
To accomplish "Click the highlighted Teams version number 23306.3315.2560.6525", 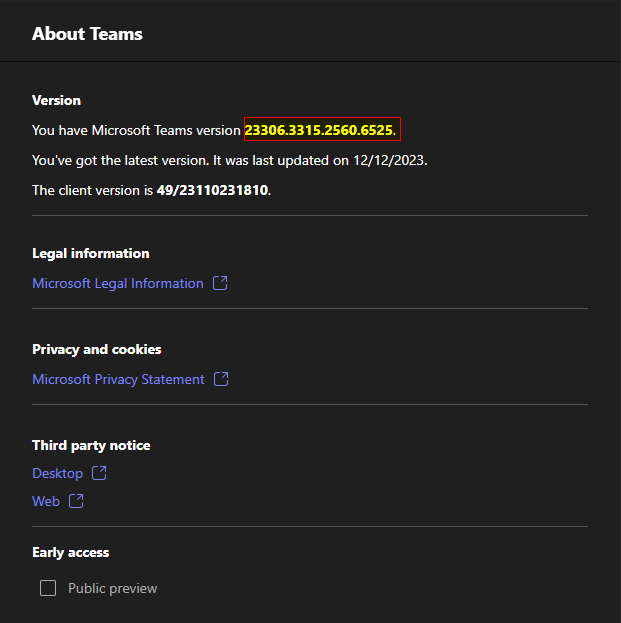I will [320, 130].
